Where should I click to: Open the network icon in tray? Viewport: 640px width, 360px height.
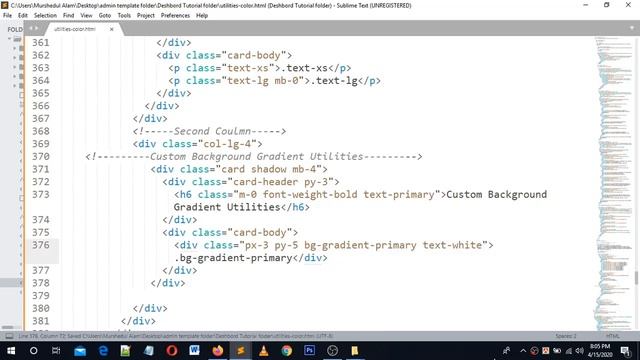pyautogui.click(x=569, y=351)
